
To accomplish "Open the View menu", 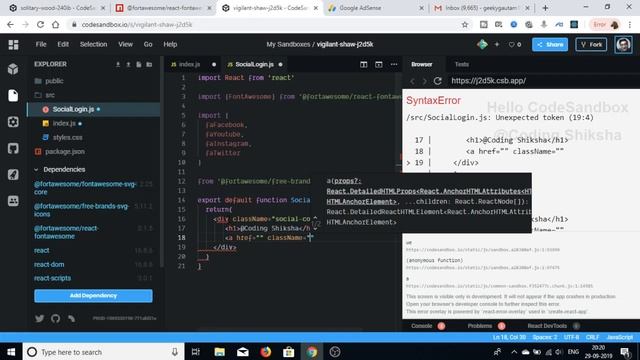I will click(125, 44).
